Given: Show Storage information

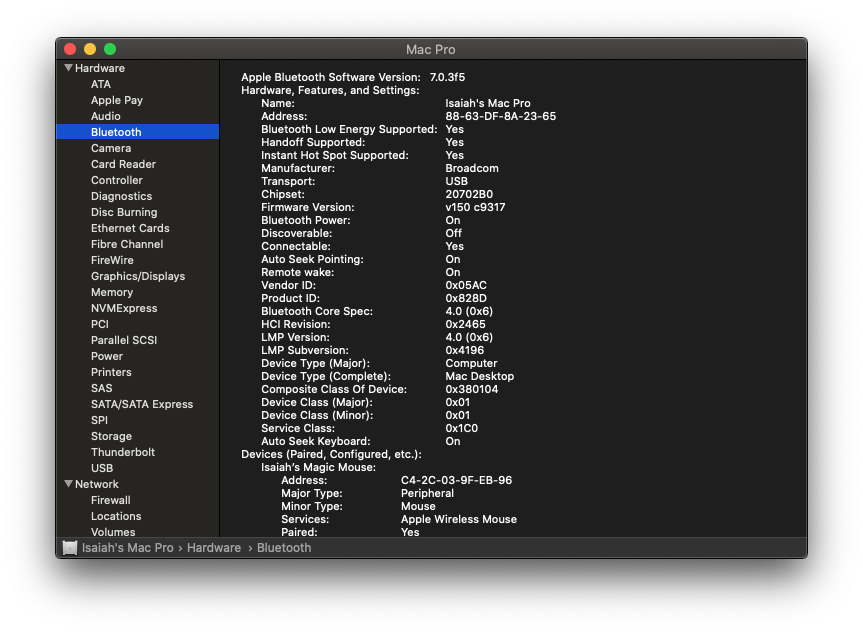Looking at the screenshot, I should 111,435.
